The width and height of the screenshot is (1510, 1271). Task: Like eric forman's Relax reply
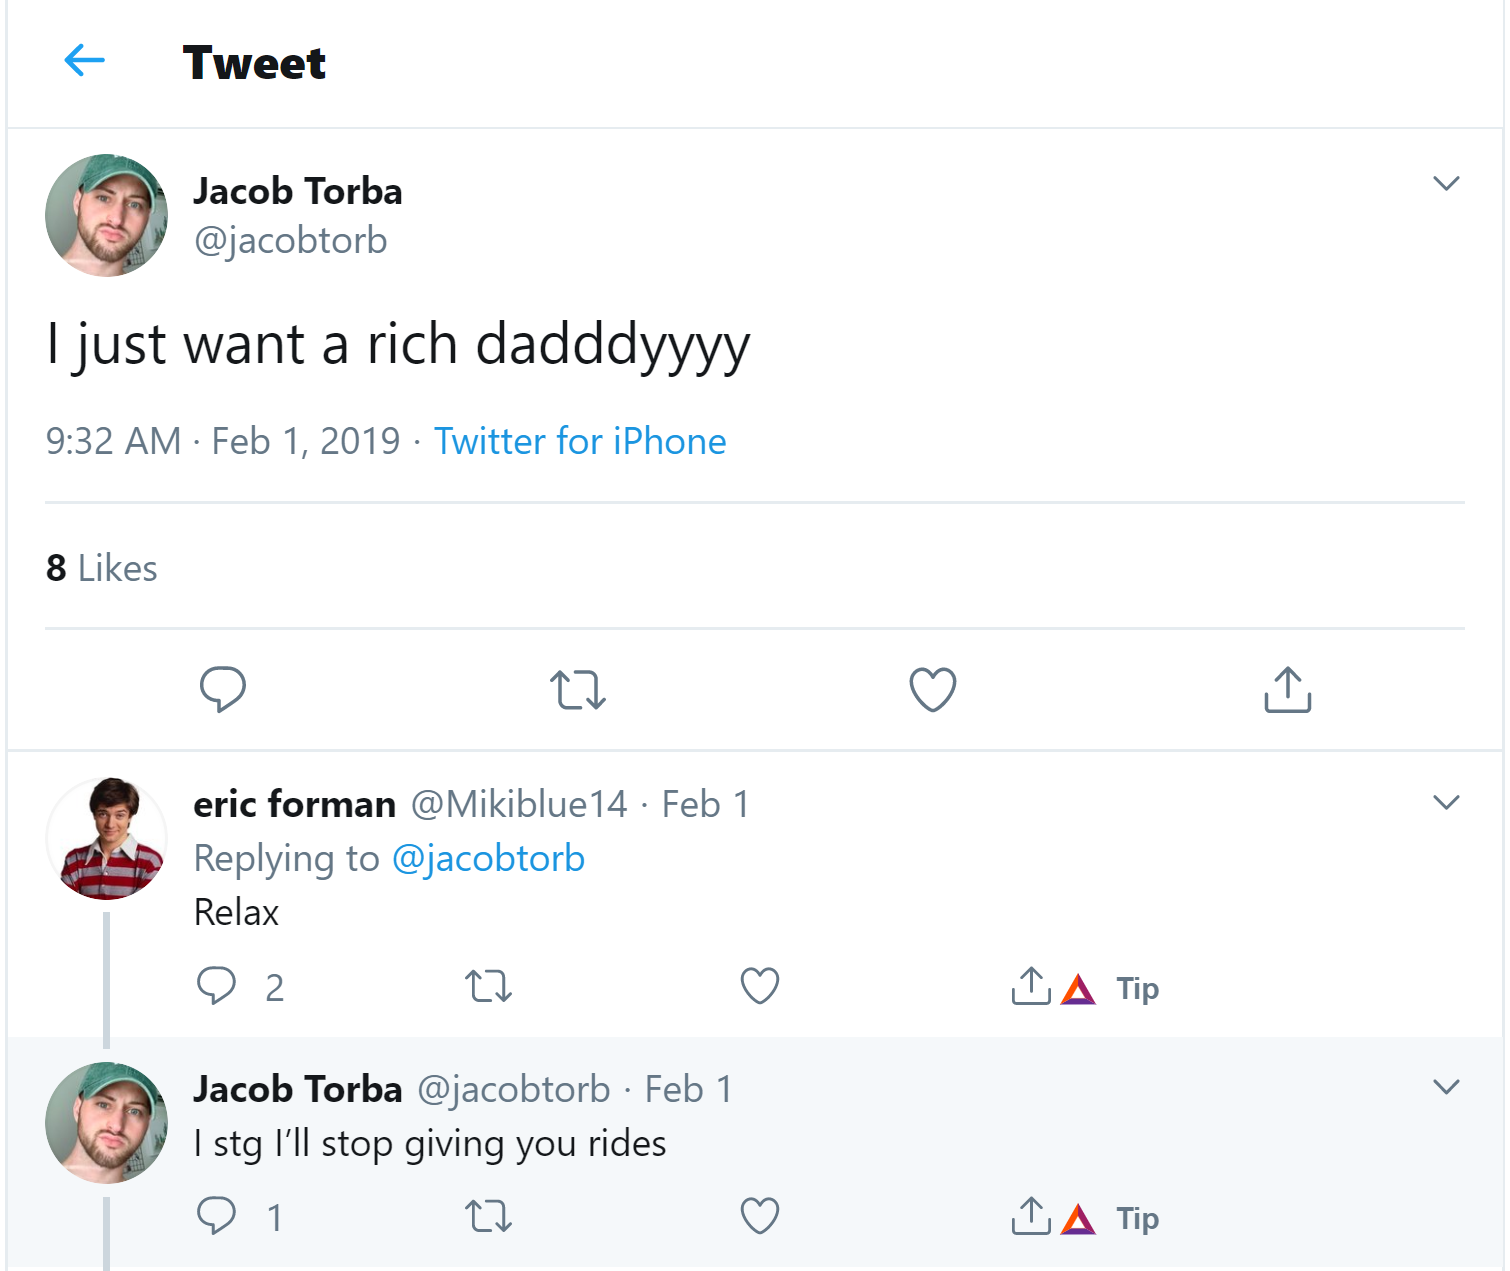pyautogui.click(x=759, y=986)
